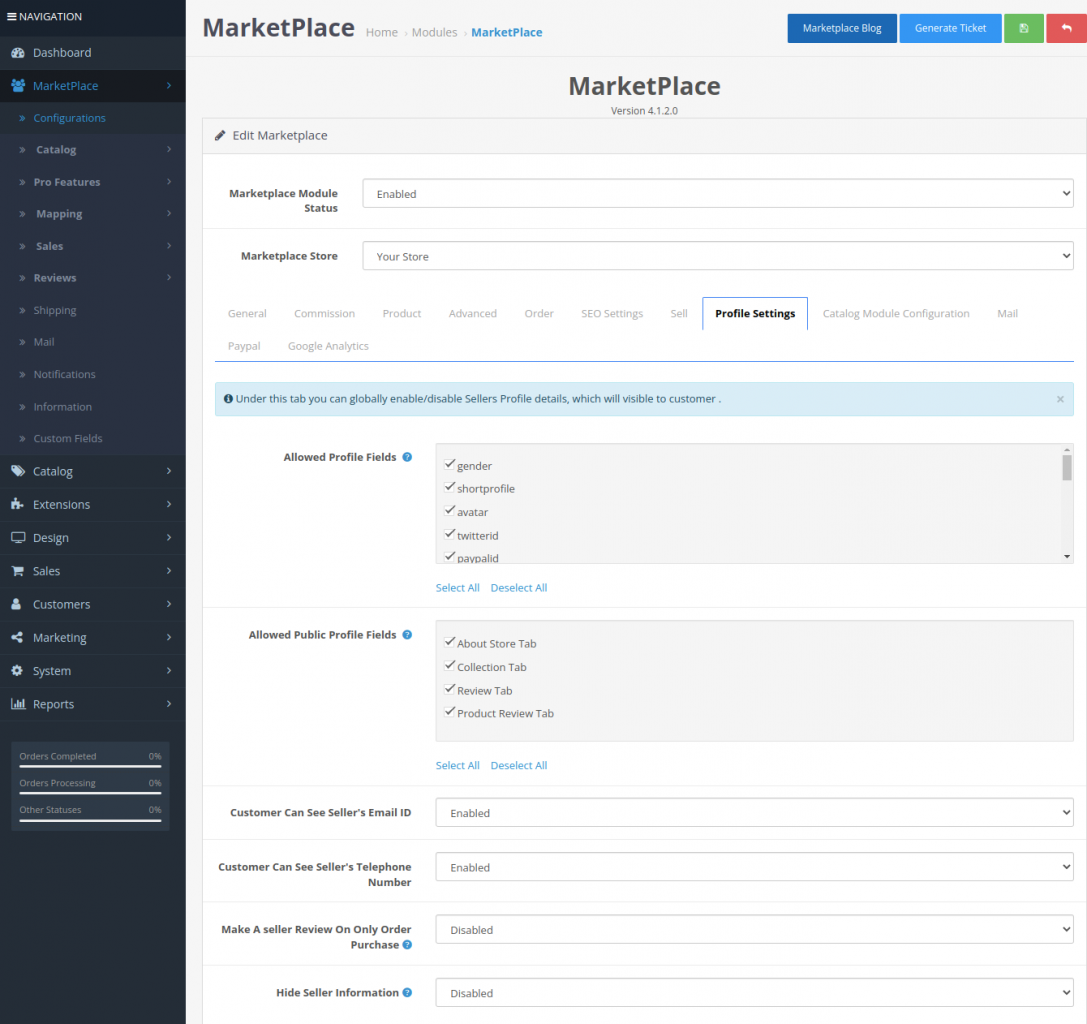Click Orders Completed progress bar
Screen dimensions: 1087x1024
pos(90,766)
